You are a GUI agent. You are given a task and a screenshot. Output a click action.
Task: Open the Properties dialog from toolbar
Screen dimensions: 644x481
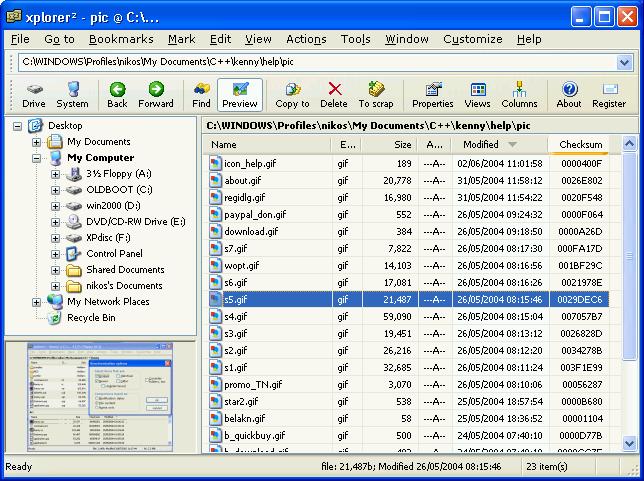pos(432,94)
